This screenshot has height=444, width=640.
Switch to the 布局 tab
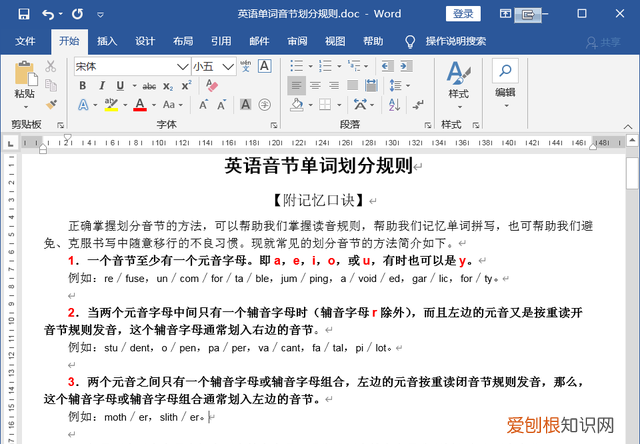[183, 41]
